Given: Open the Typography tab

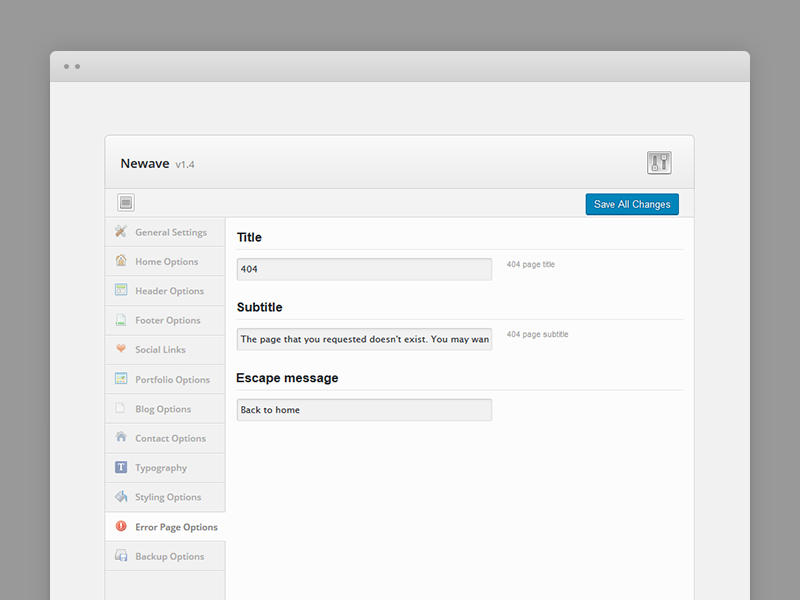Looking at the screenshot, I should point(165,468).
